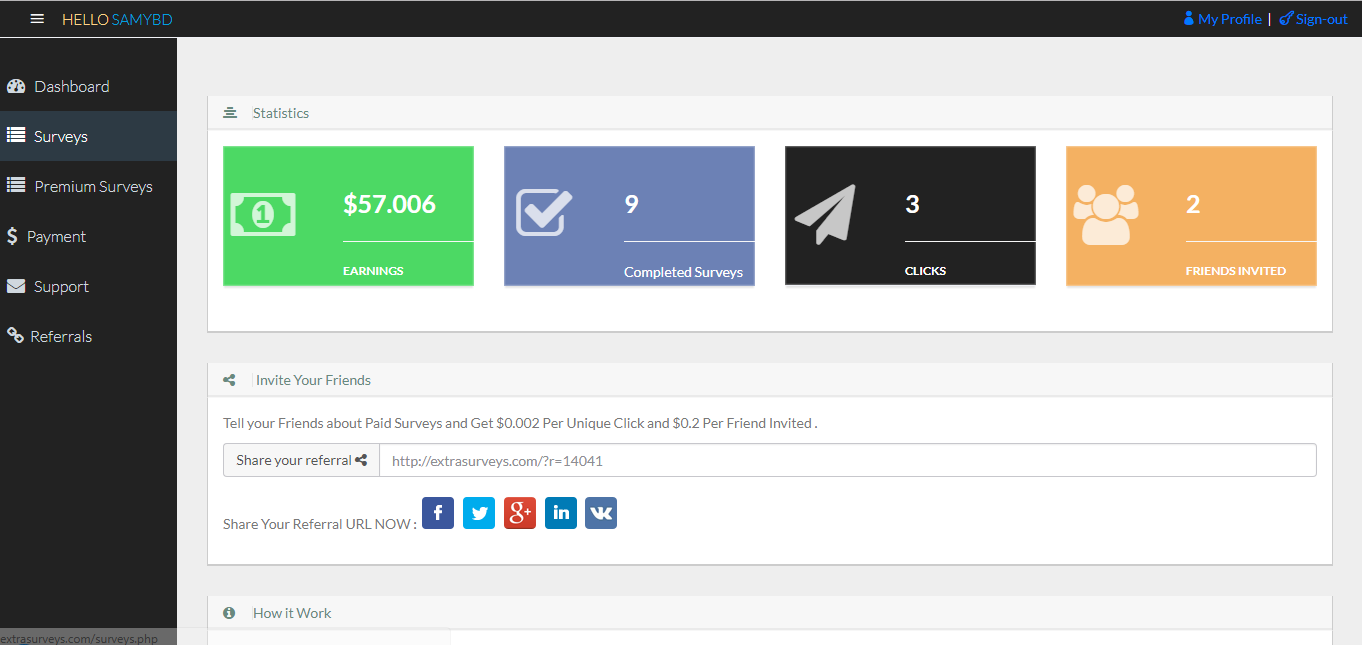Click the friends invited group icon

click(1105, 214)
